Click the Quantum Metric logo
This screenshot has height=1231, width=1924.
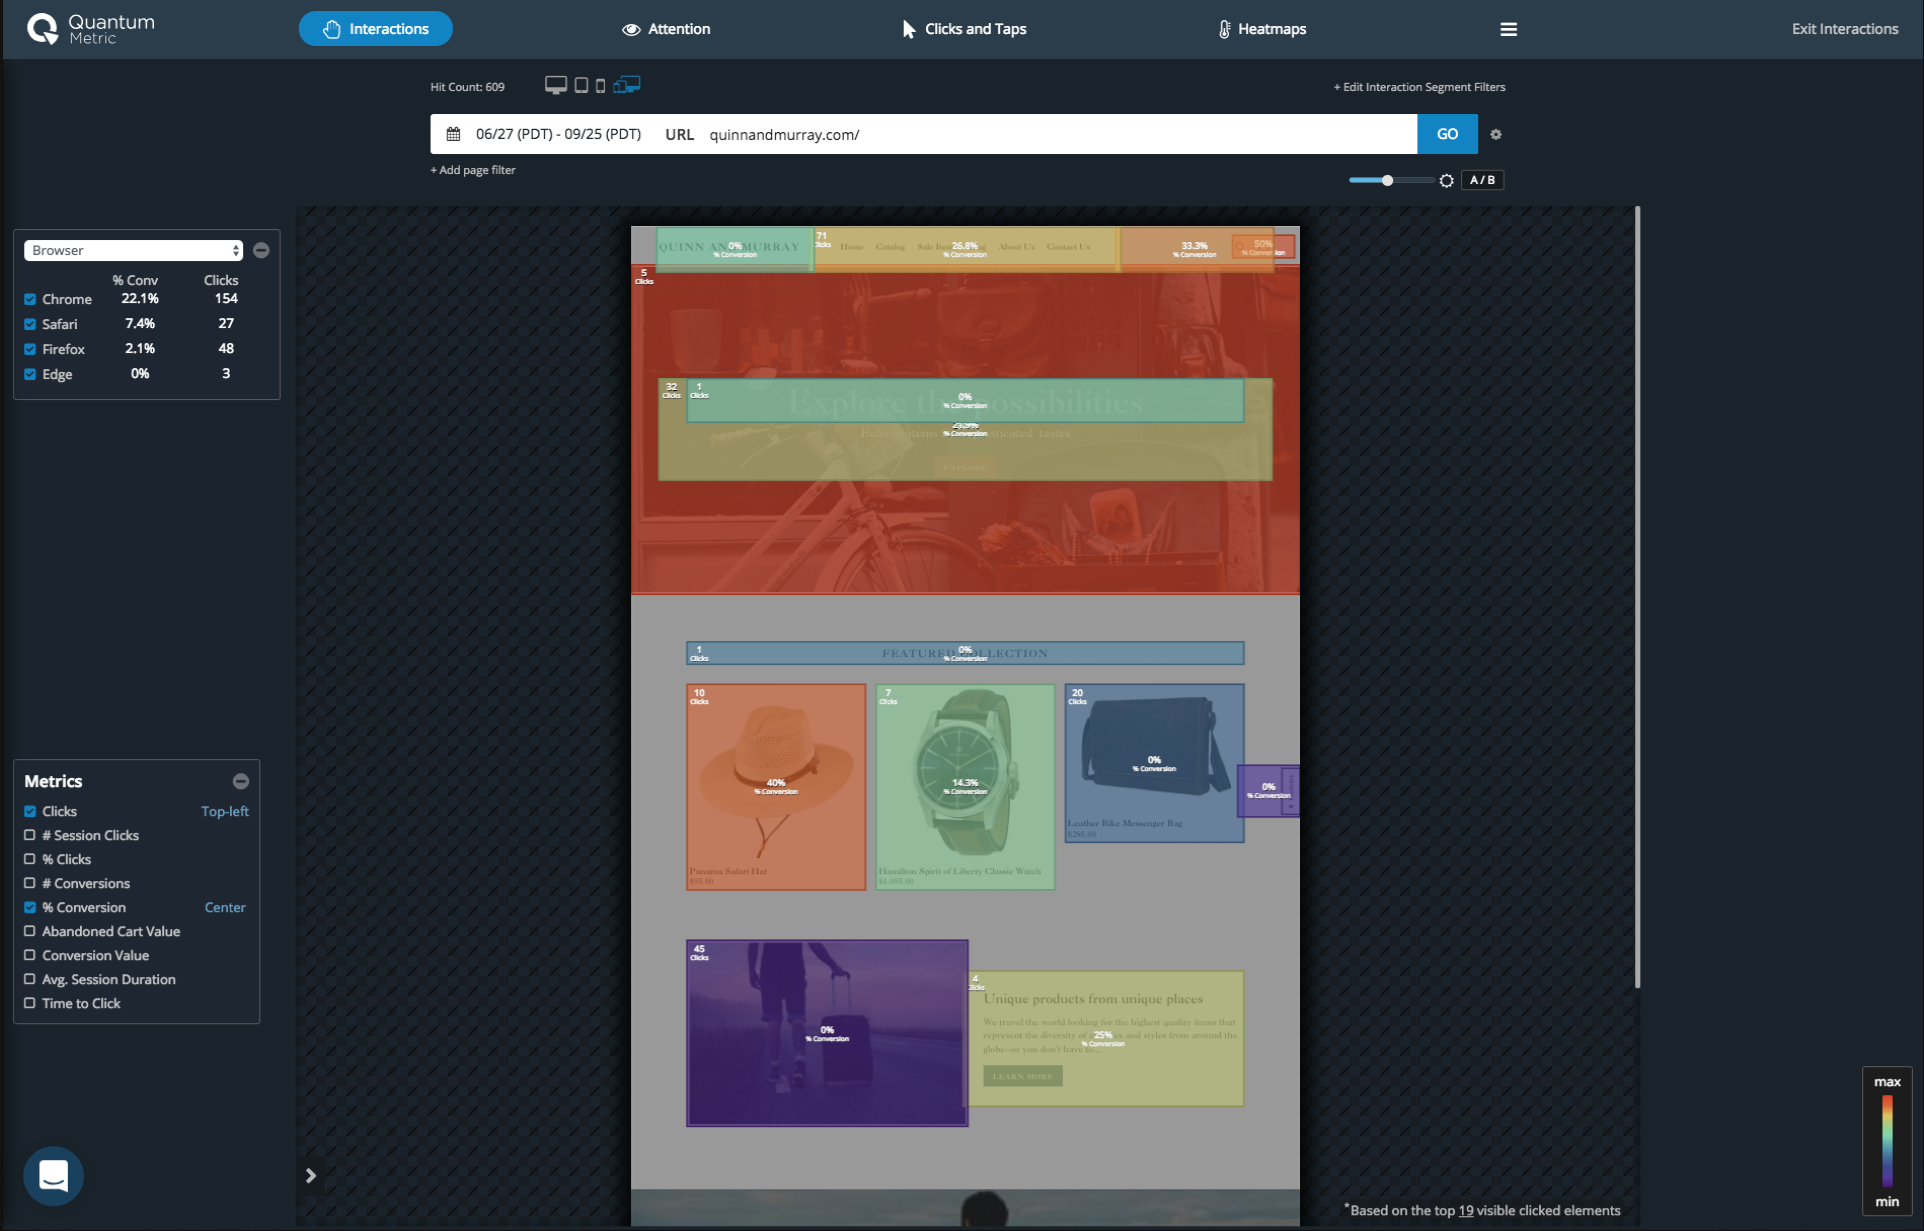coord(91,29)
